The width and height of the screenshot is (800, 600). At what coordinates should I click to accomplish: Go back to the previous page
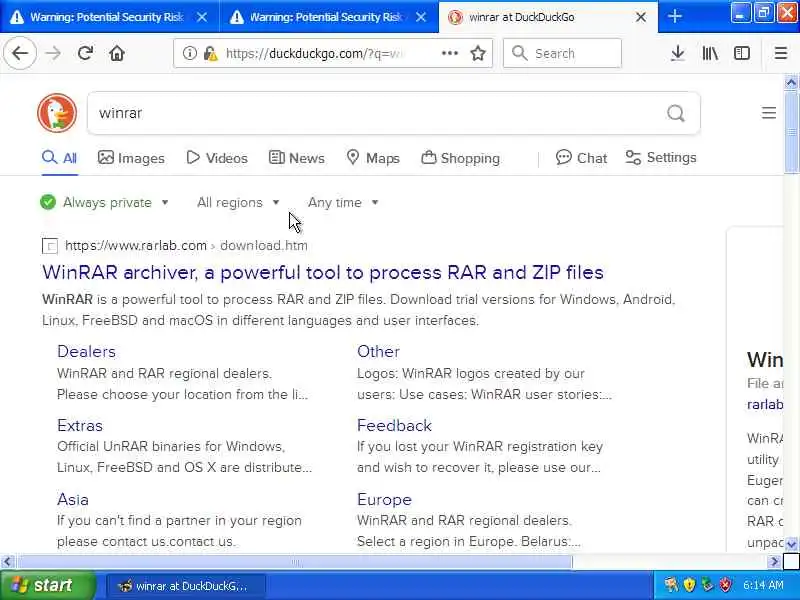(x=20, y=53)
